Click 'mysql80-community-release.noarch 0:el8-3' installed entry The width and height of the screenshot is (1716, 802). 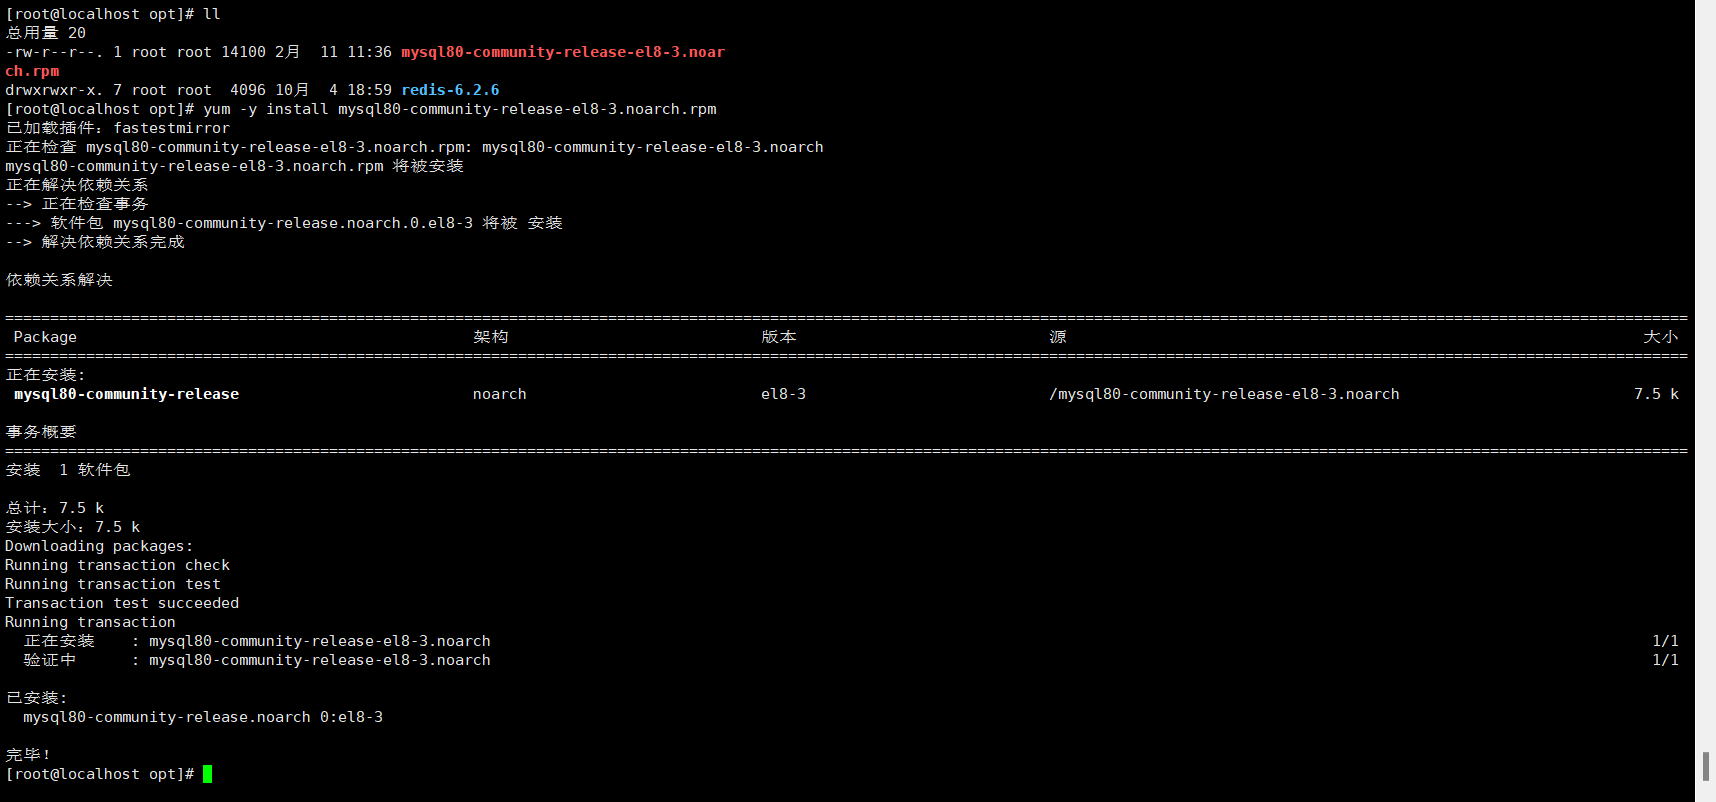click(x=203, y=717)
